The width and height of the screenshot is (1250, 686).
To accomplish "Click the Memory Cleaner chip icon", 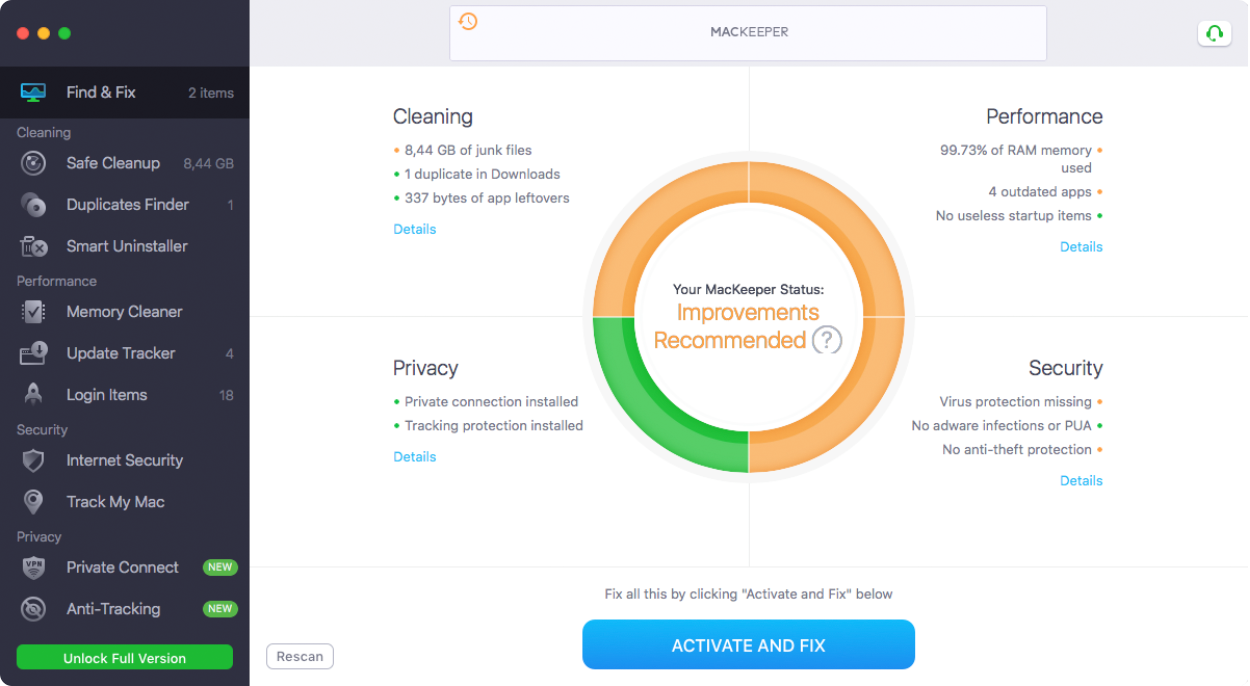I will tap(33, 312).
